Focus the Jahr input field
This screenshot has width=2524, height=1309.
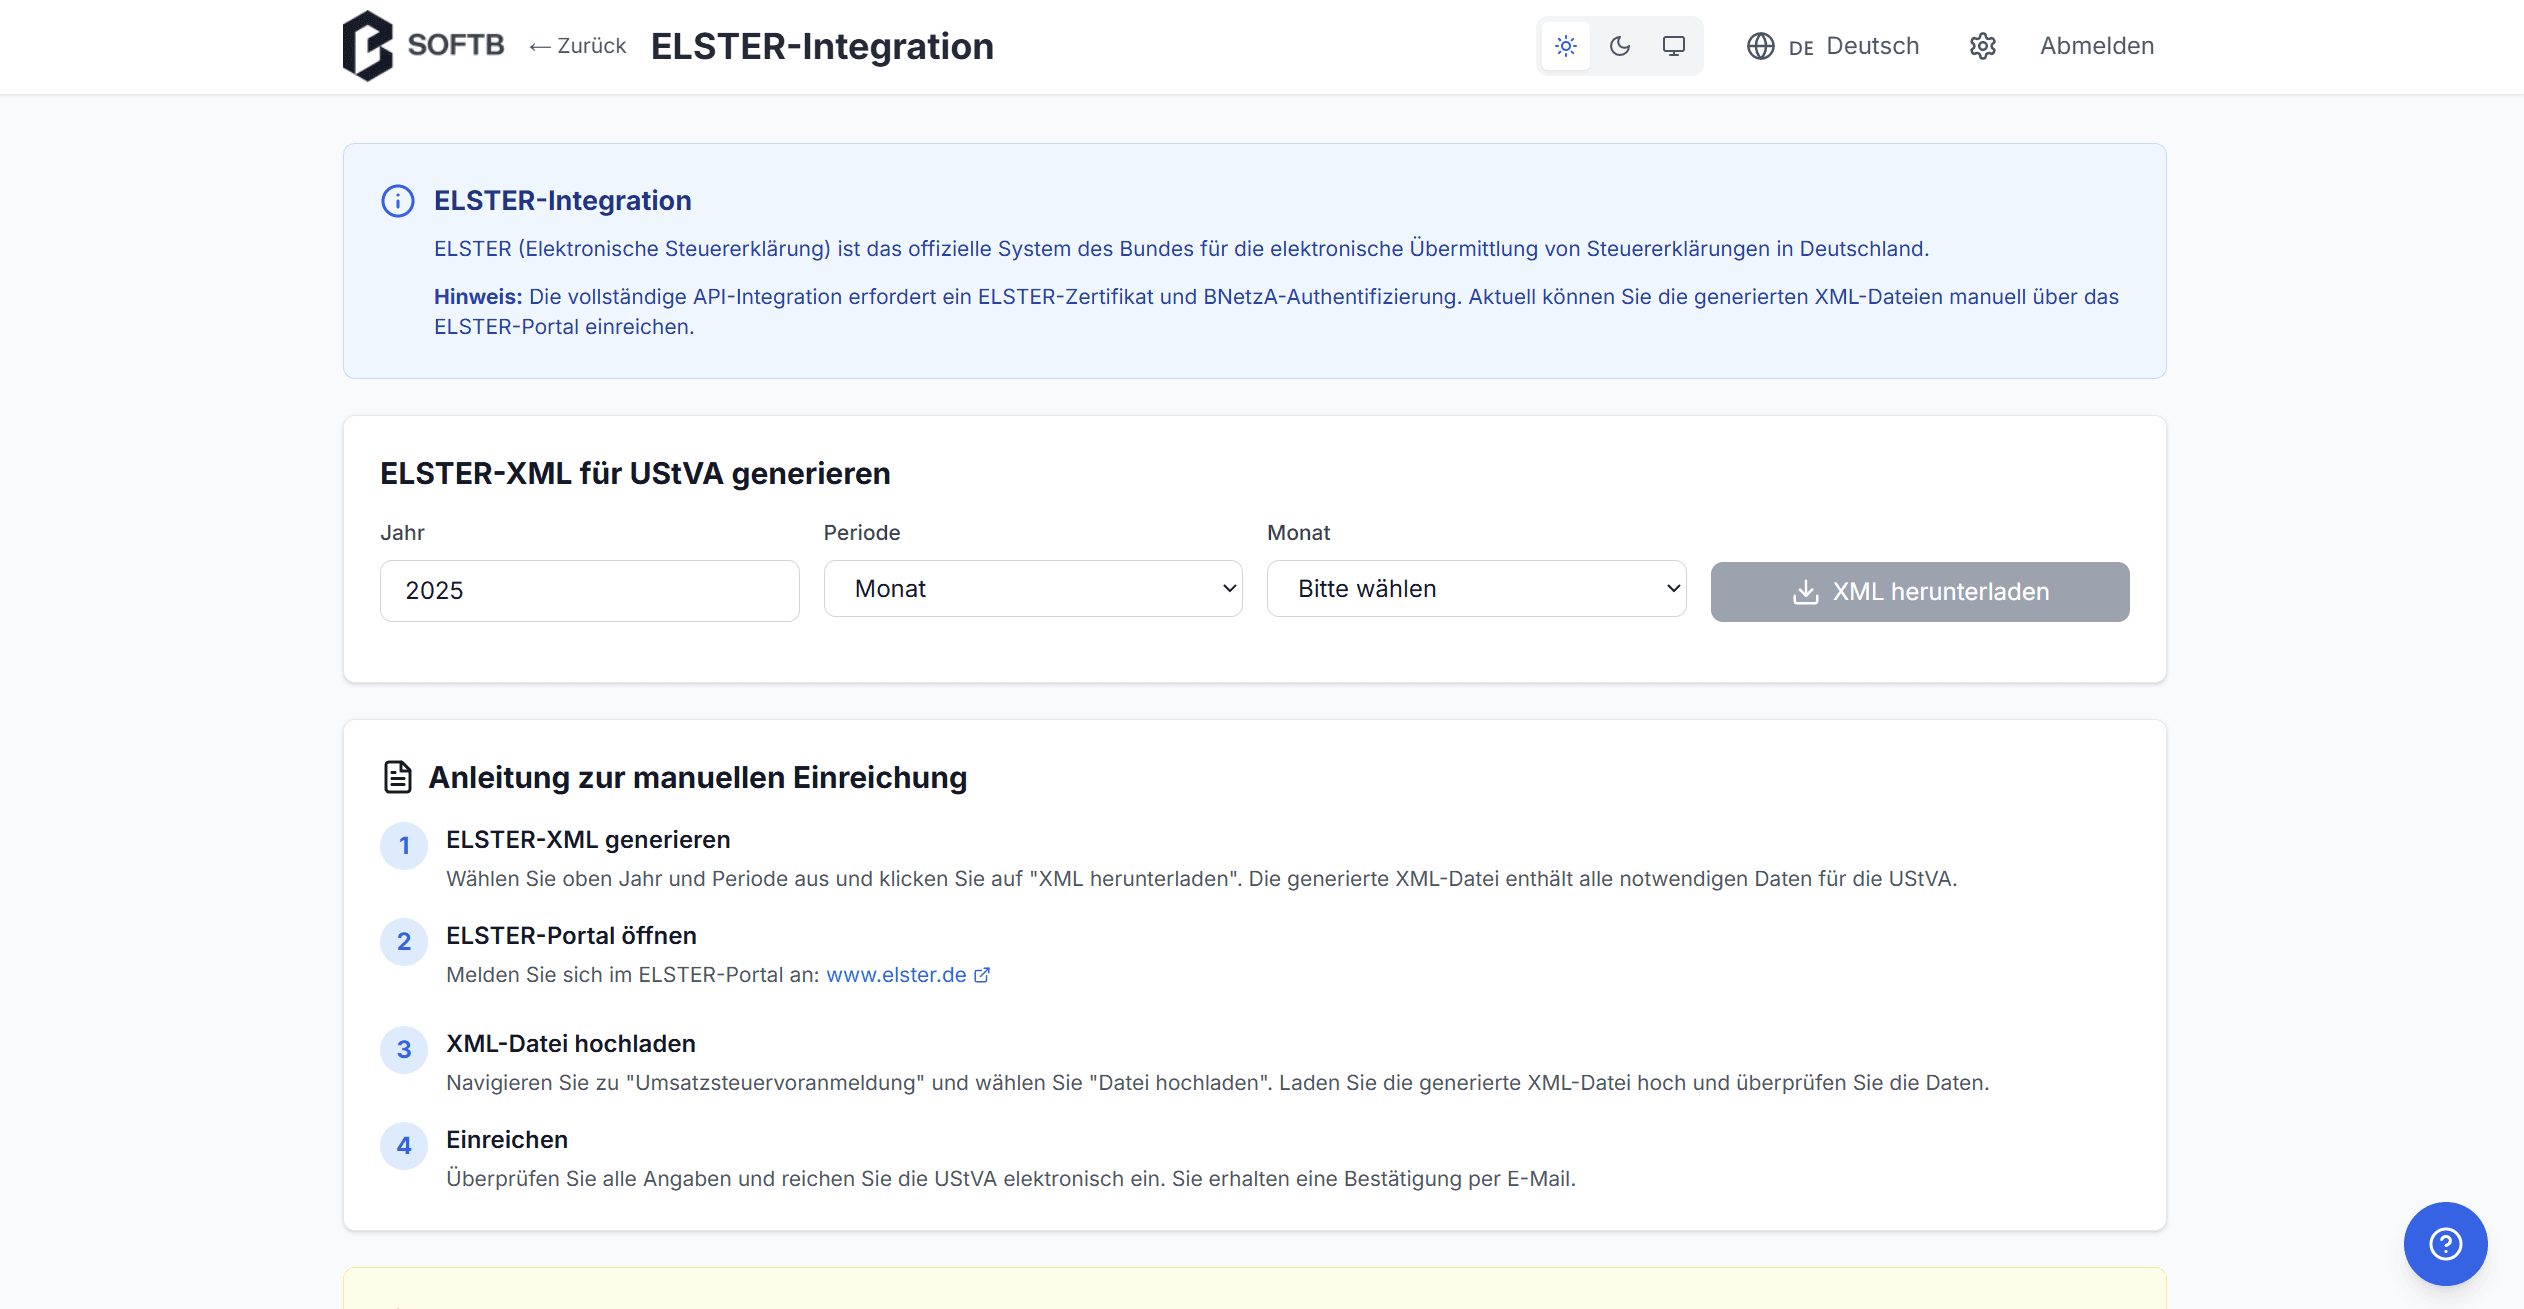click(589, 590)
